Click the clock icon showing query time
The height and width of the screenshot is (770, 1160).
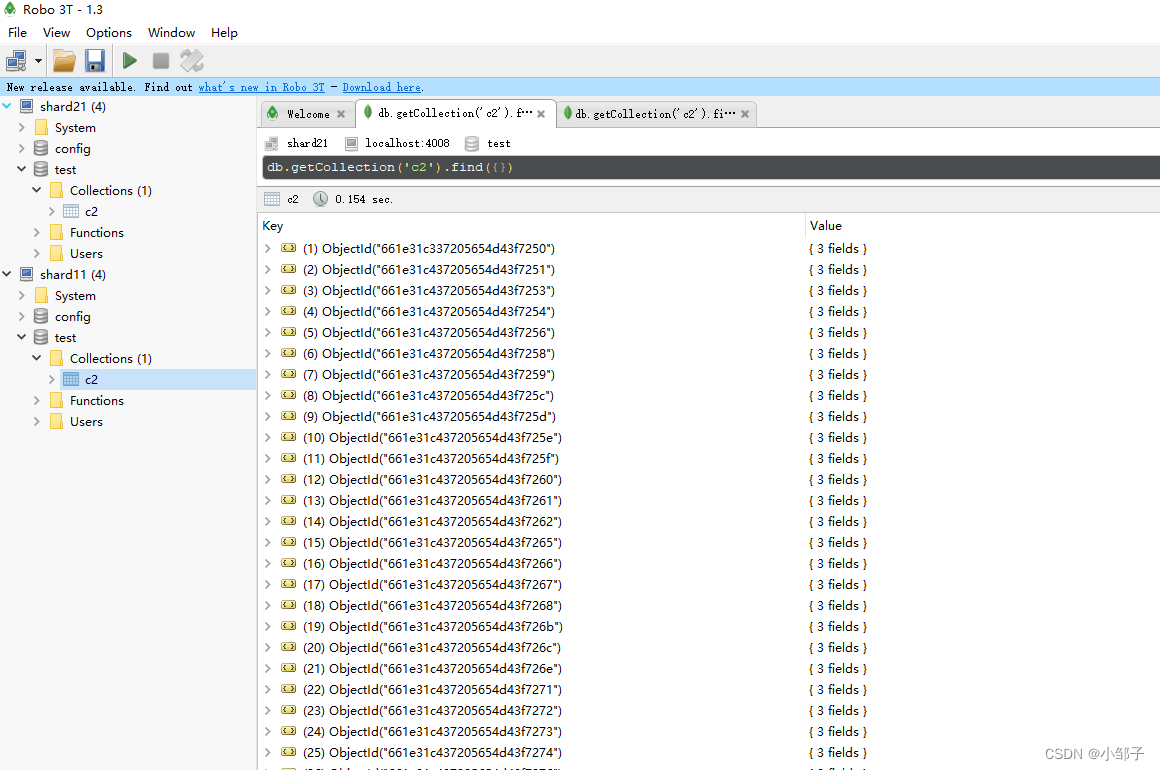pos(320,198)
